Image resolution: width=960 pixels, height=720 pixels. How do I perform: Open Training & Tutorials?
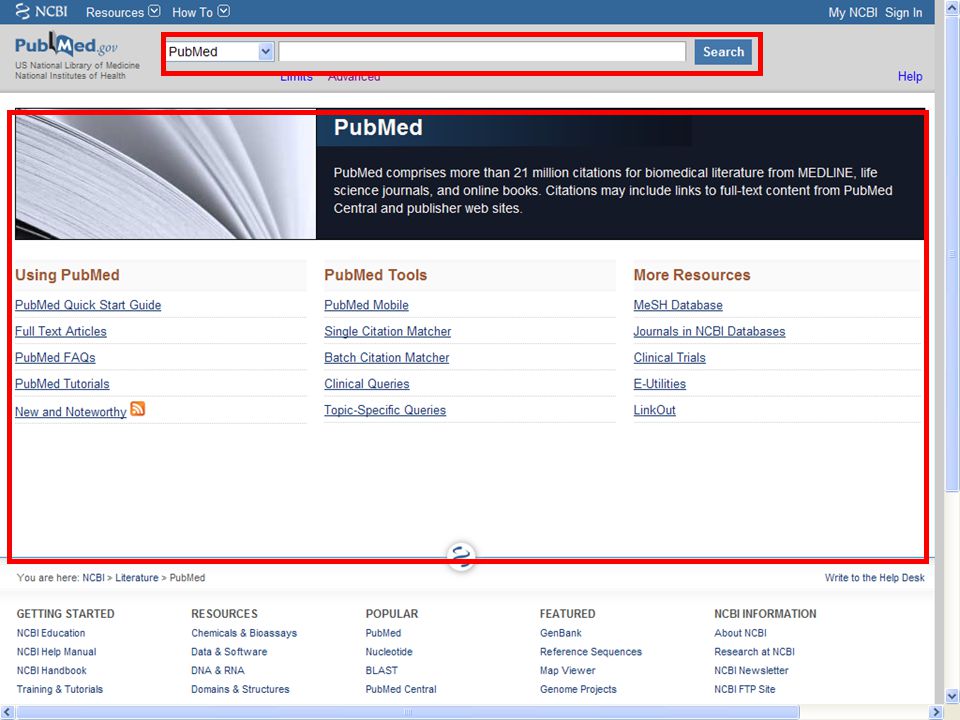click(59, 689)
